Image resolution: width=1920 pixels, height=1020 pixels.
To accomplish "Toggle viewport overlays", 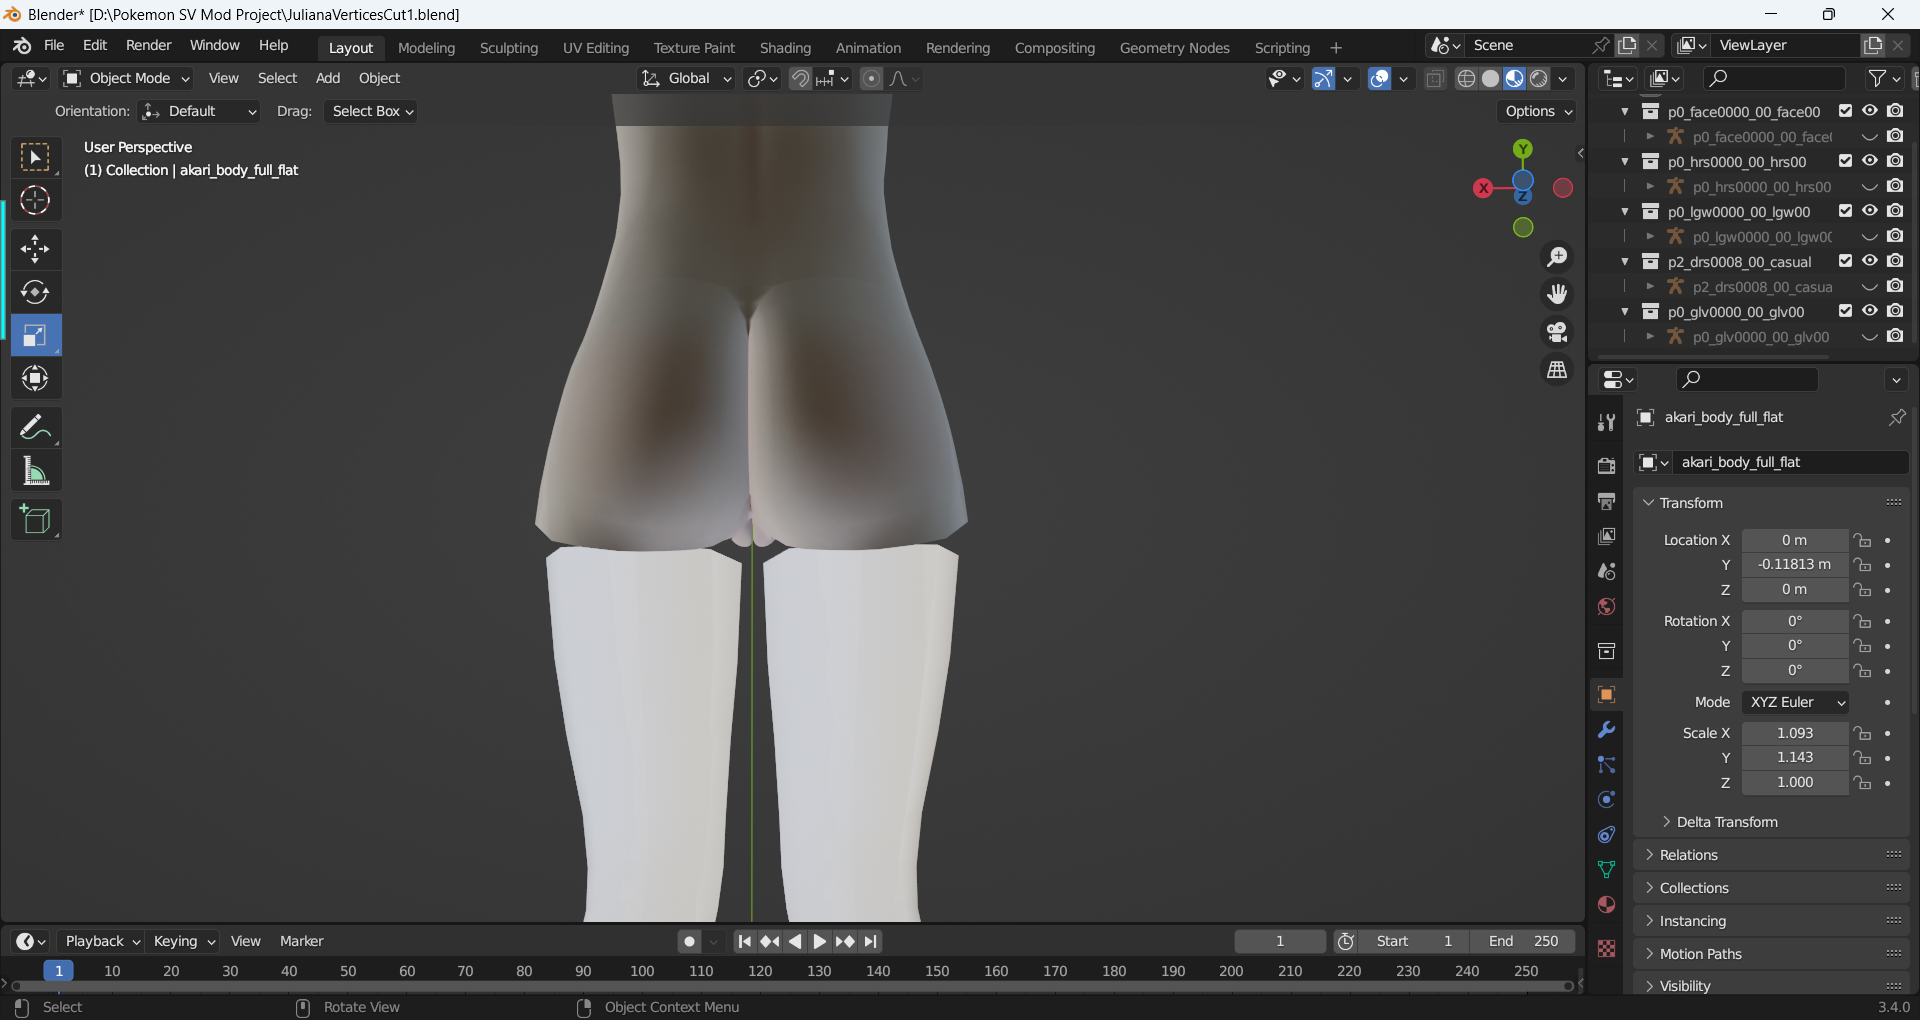I will pos(1380,78).
